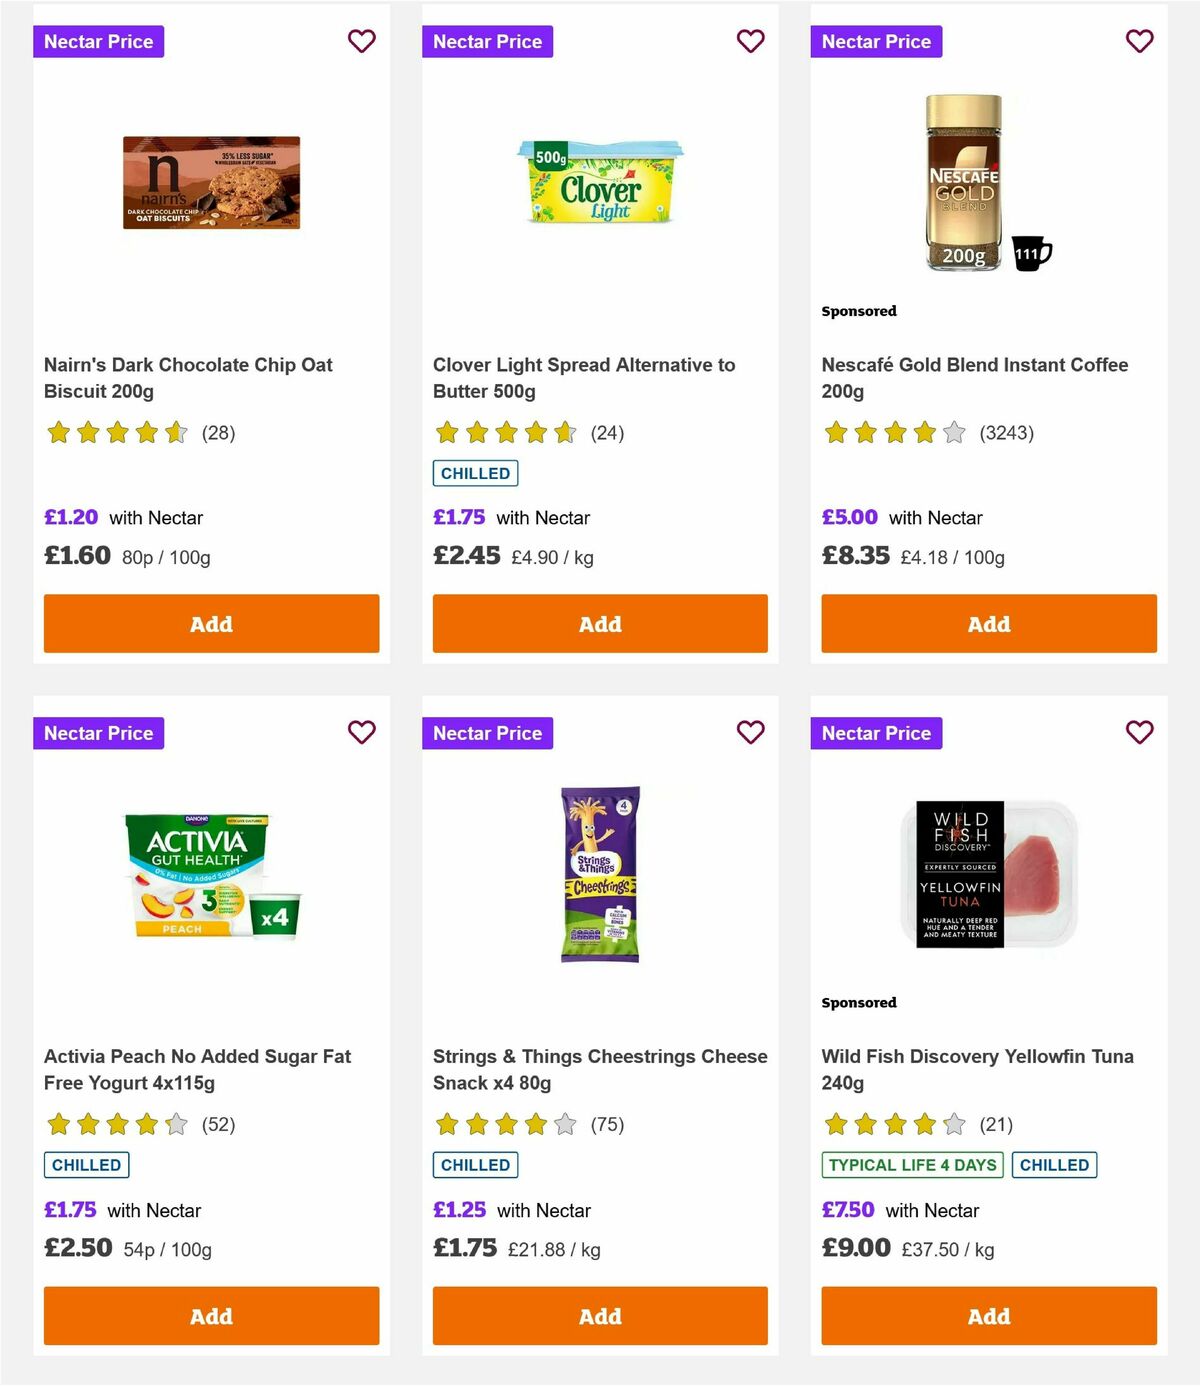Screen dimensions: 1200x1386
Task: Click the Nectar Price tab on Wild Fish Tuna
Action: pyautogui.click(x=876, y=732)
